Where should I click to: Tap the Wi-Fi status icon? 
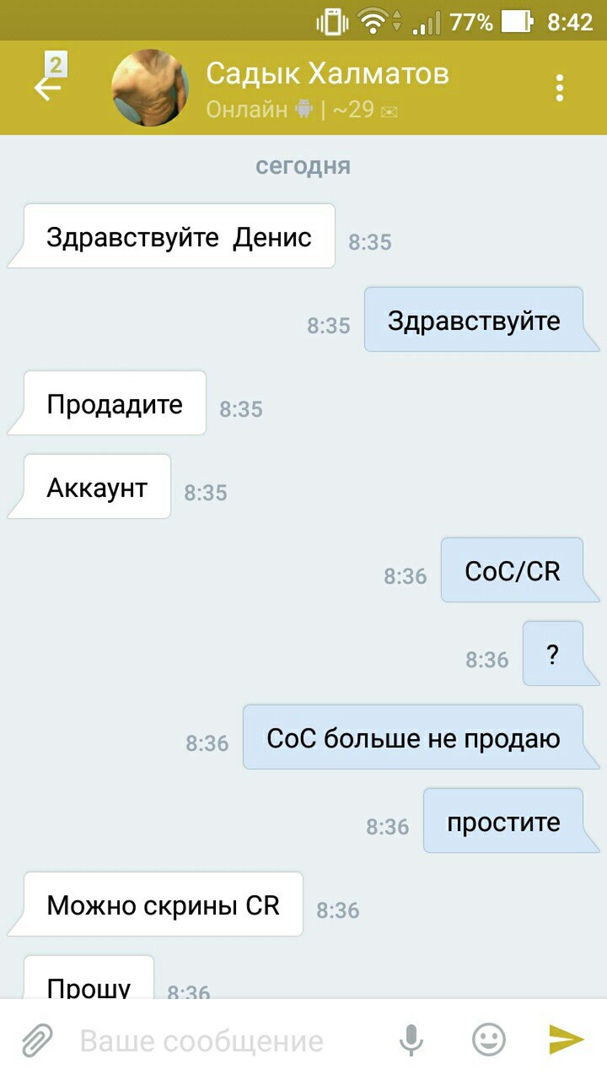373,22
